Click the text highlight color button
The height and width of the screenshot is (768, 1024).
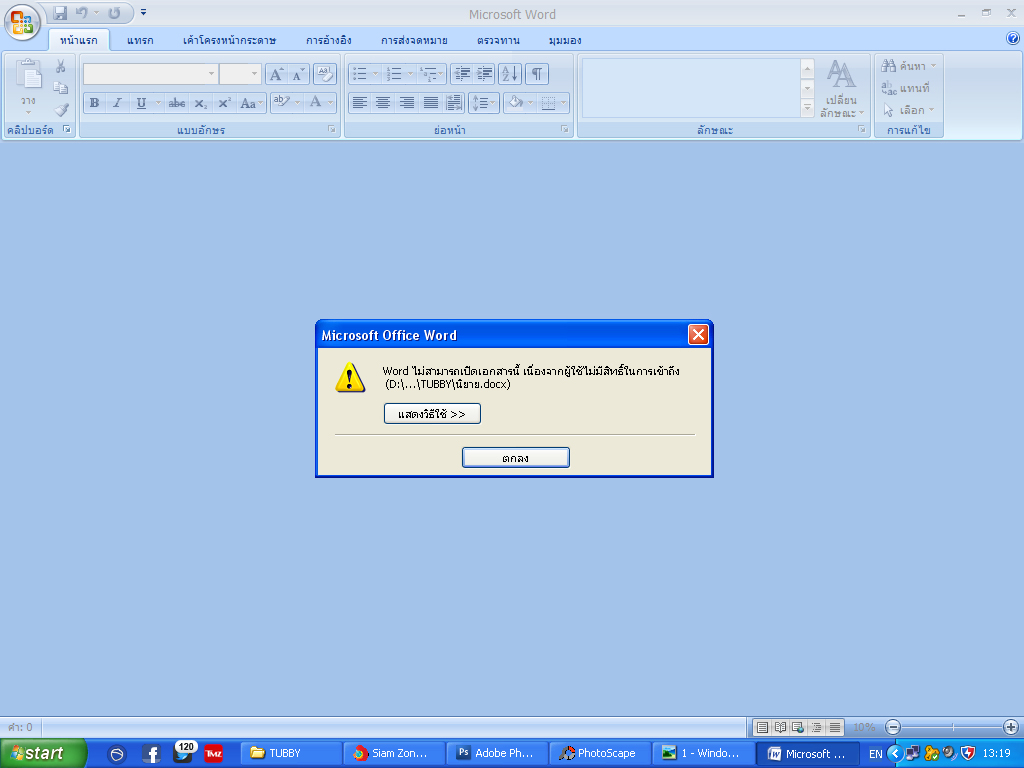pos(281,102)
